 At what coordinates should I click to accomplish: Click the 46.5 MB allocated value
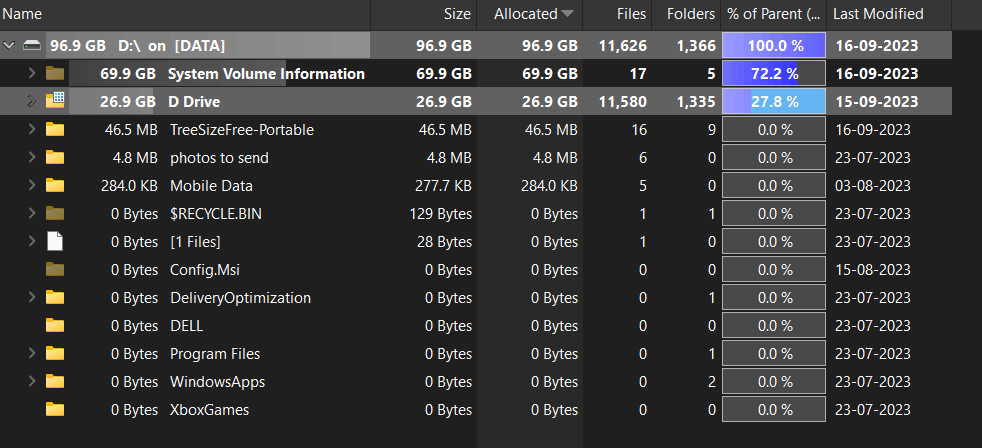coord(549,130)
